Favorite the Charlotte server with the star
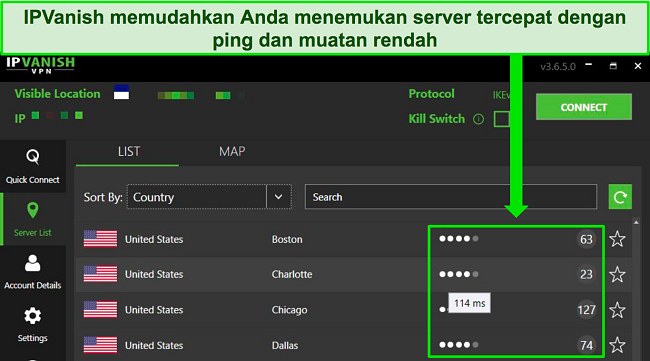This screenshot has width=650, height=361. tap(617, 274)
